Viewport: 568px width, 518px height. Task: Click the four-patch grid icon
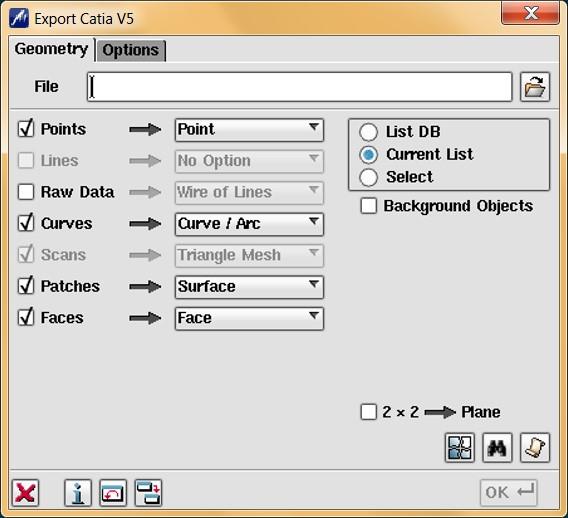[460, 448]
